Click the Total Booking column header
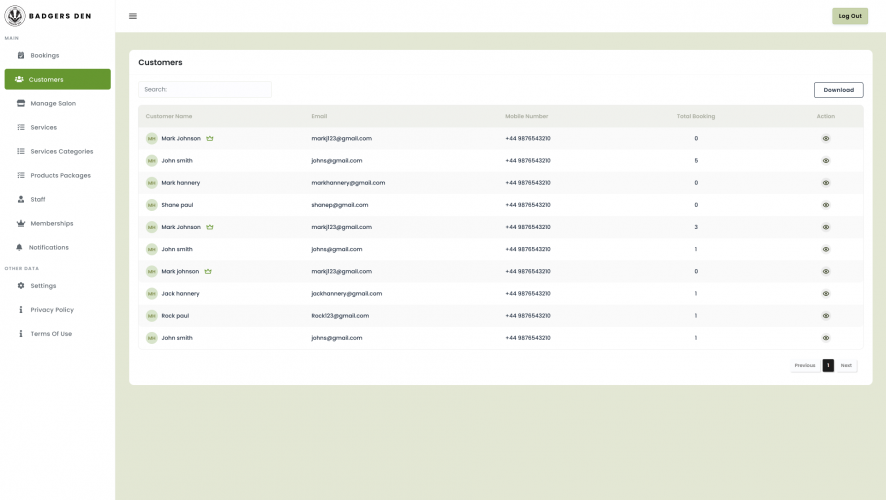This screenshot has height=500, width=886. click(696, 116)
